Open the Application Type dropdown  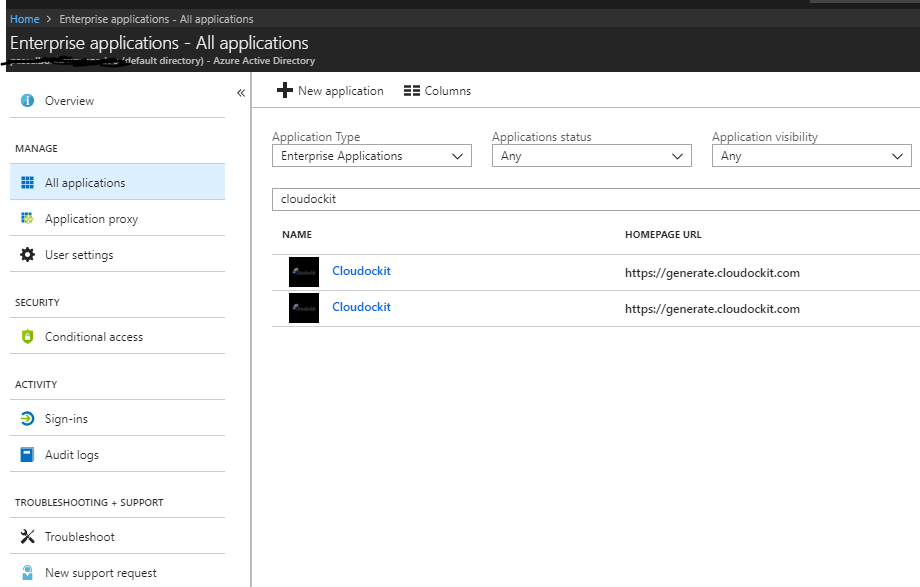[371, 156]
